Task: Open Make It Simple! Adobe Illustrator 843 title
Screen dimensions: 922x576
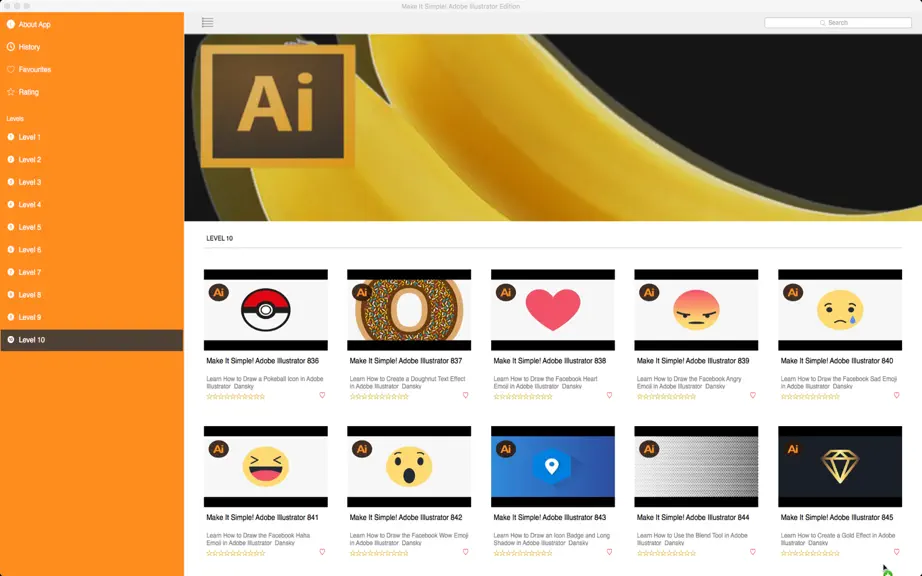Action: 549,517
